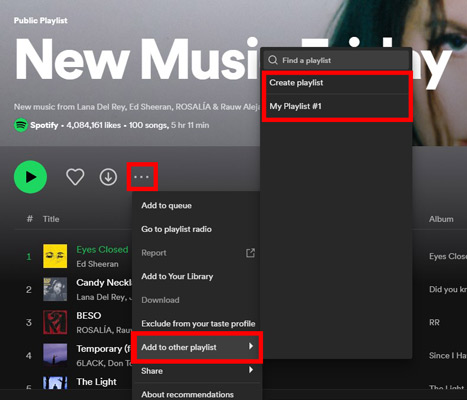Open the Lana Del Rey artist link under track 2
Image resolution: width=467 pixels, height=400 pixels.
101,297
